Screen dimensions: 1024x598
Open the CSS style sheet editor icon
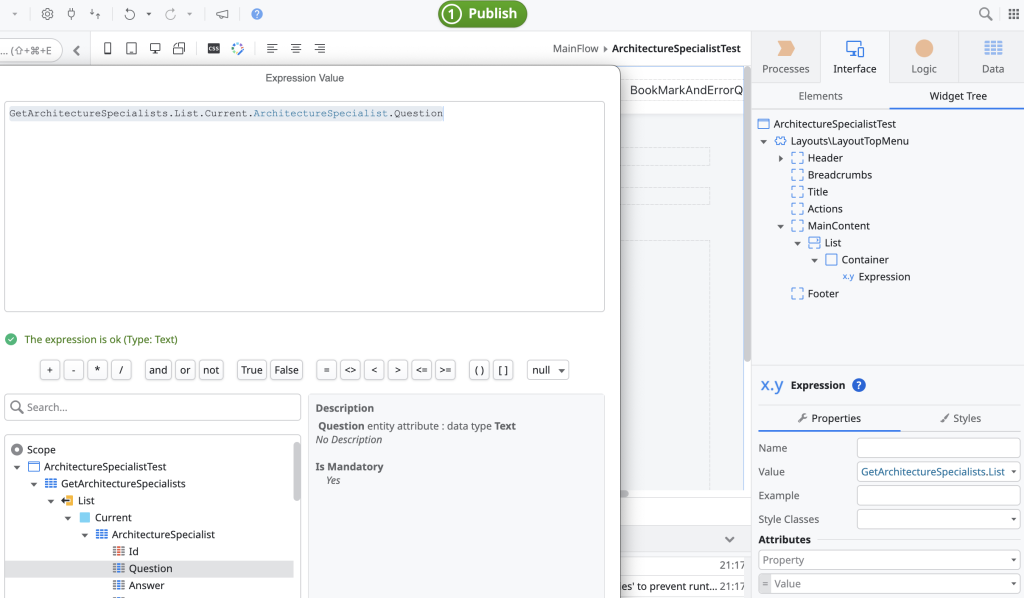tap(214, 48)
